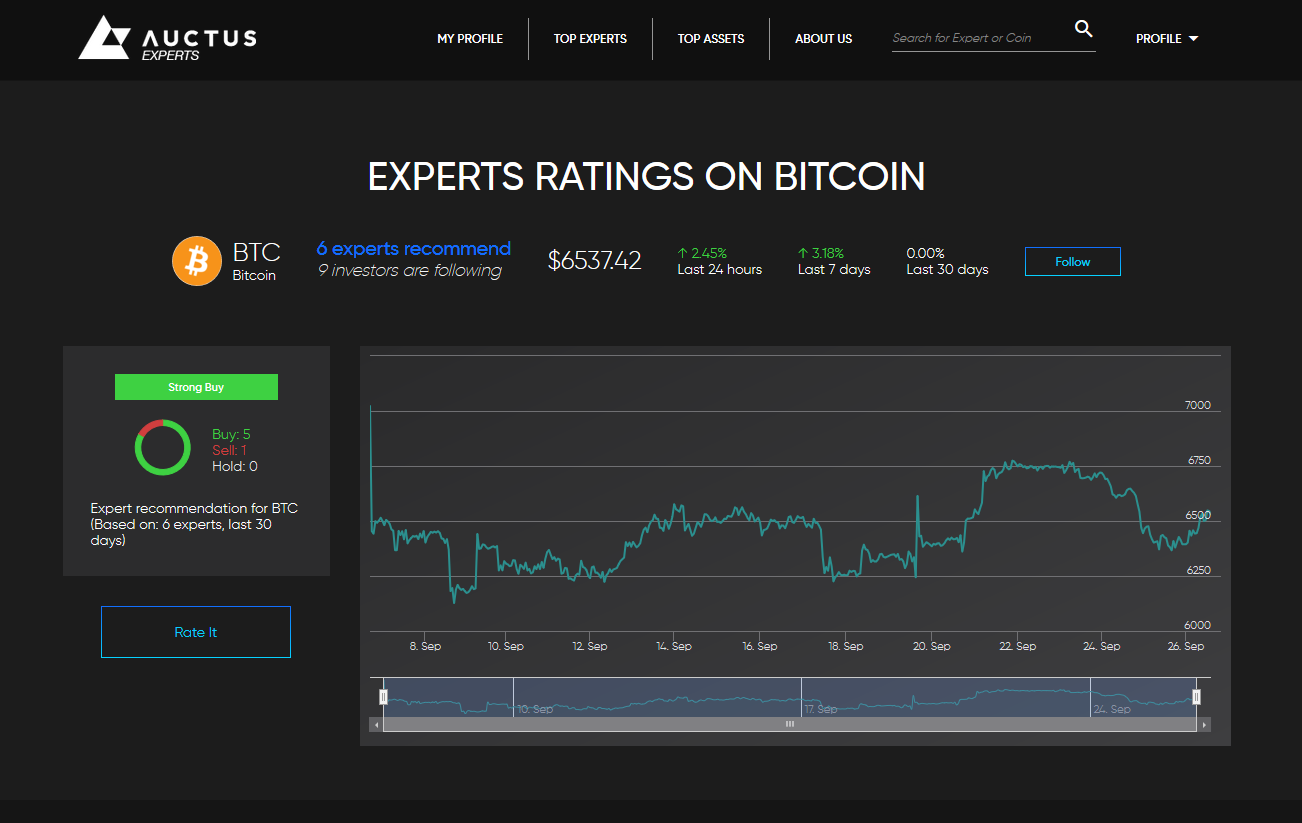Go to Top Experts section

pos(590,39)
